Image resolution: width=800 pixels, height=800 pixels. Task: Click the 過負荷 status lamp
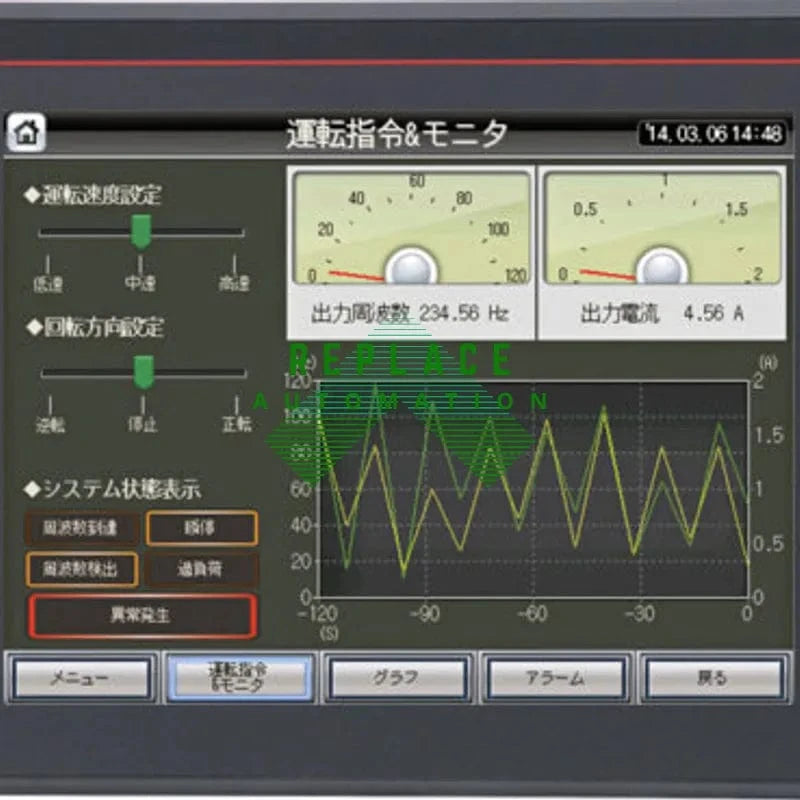[201, 569]
